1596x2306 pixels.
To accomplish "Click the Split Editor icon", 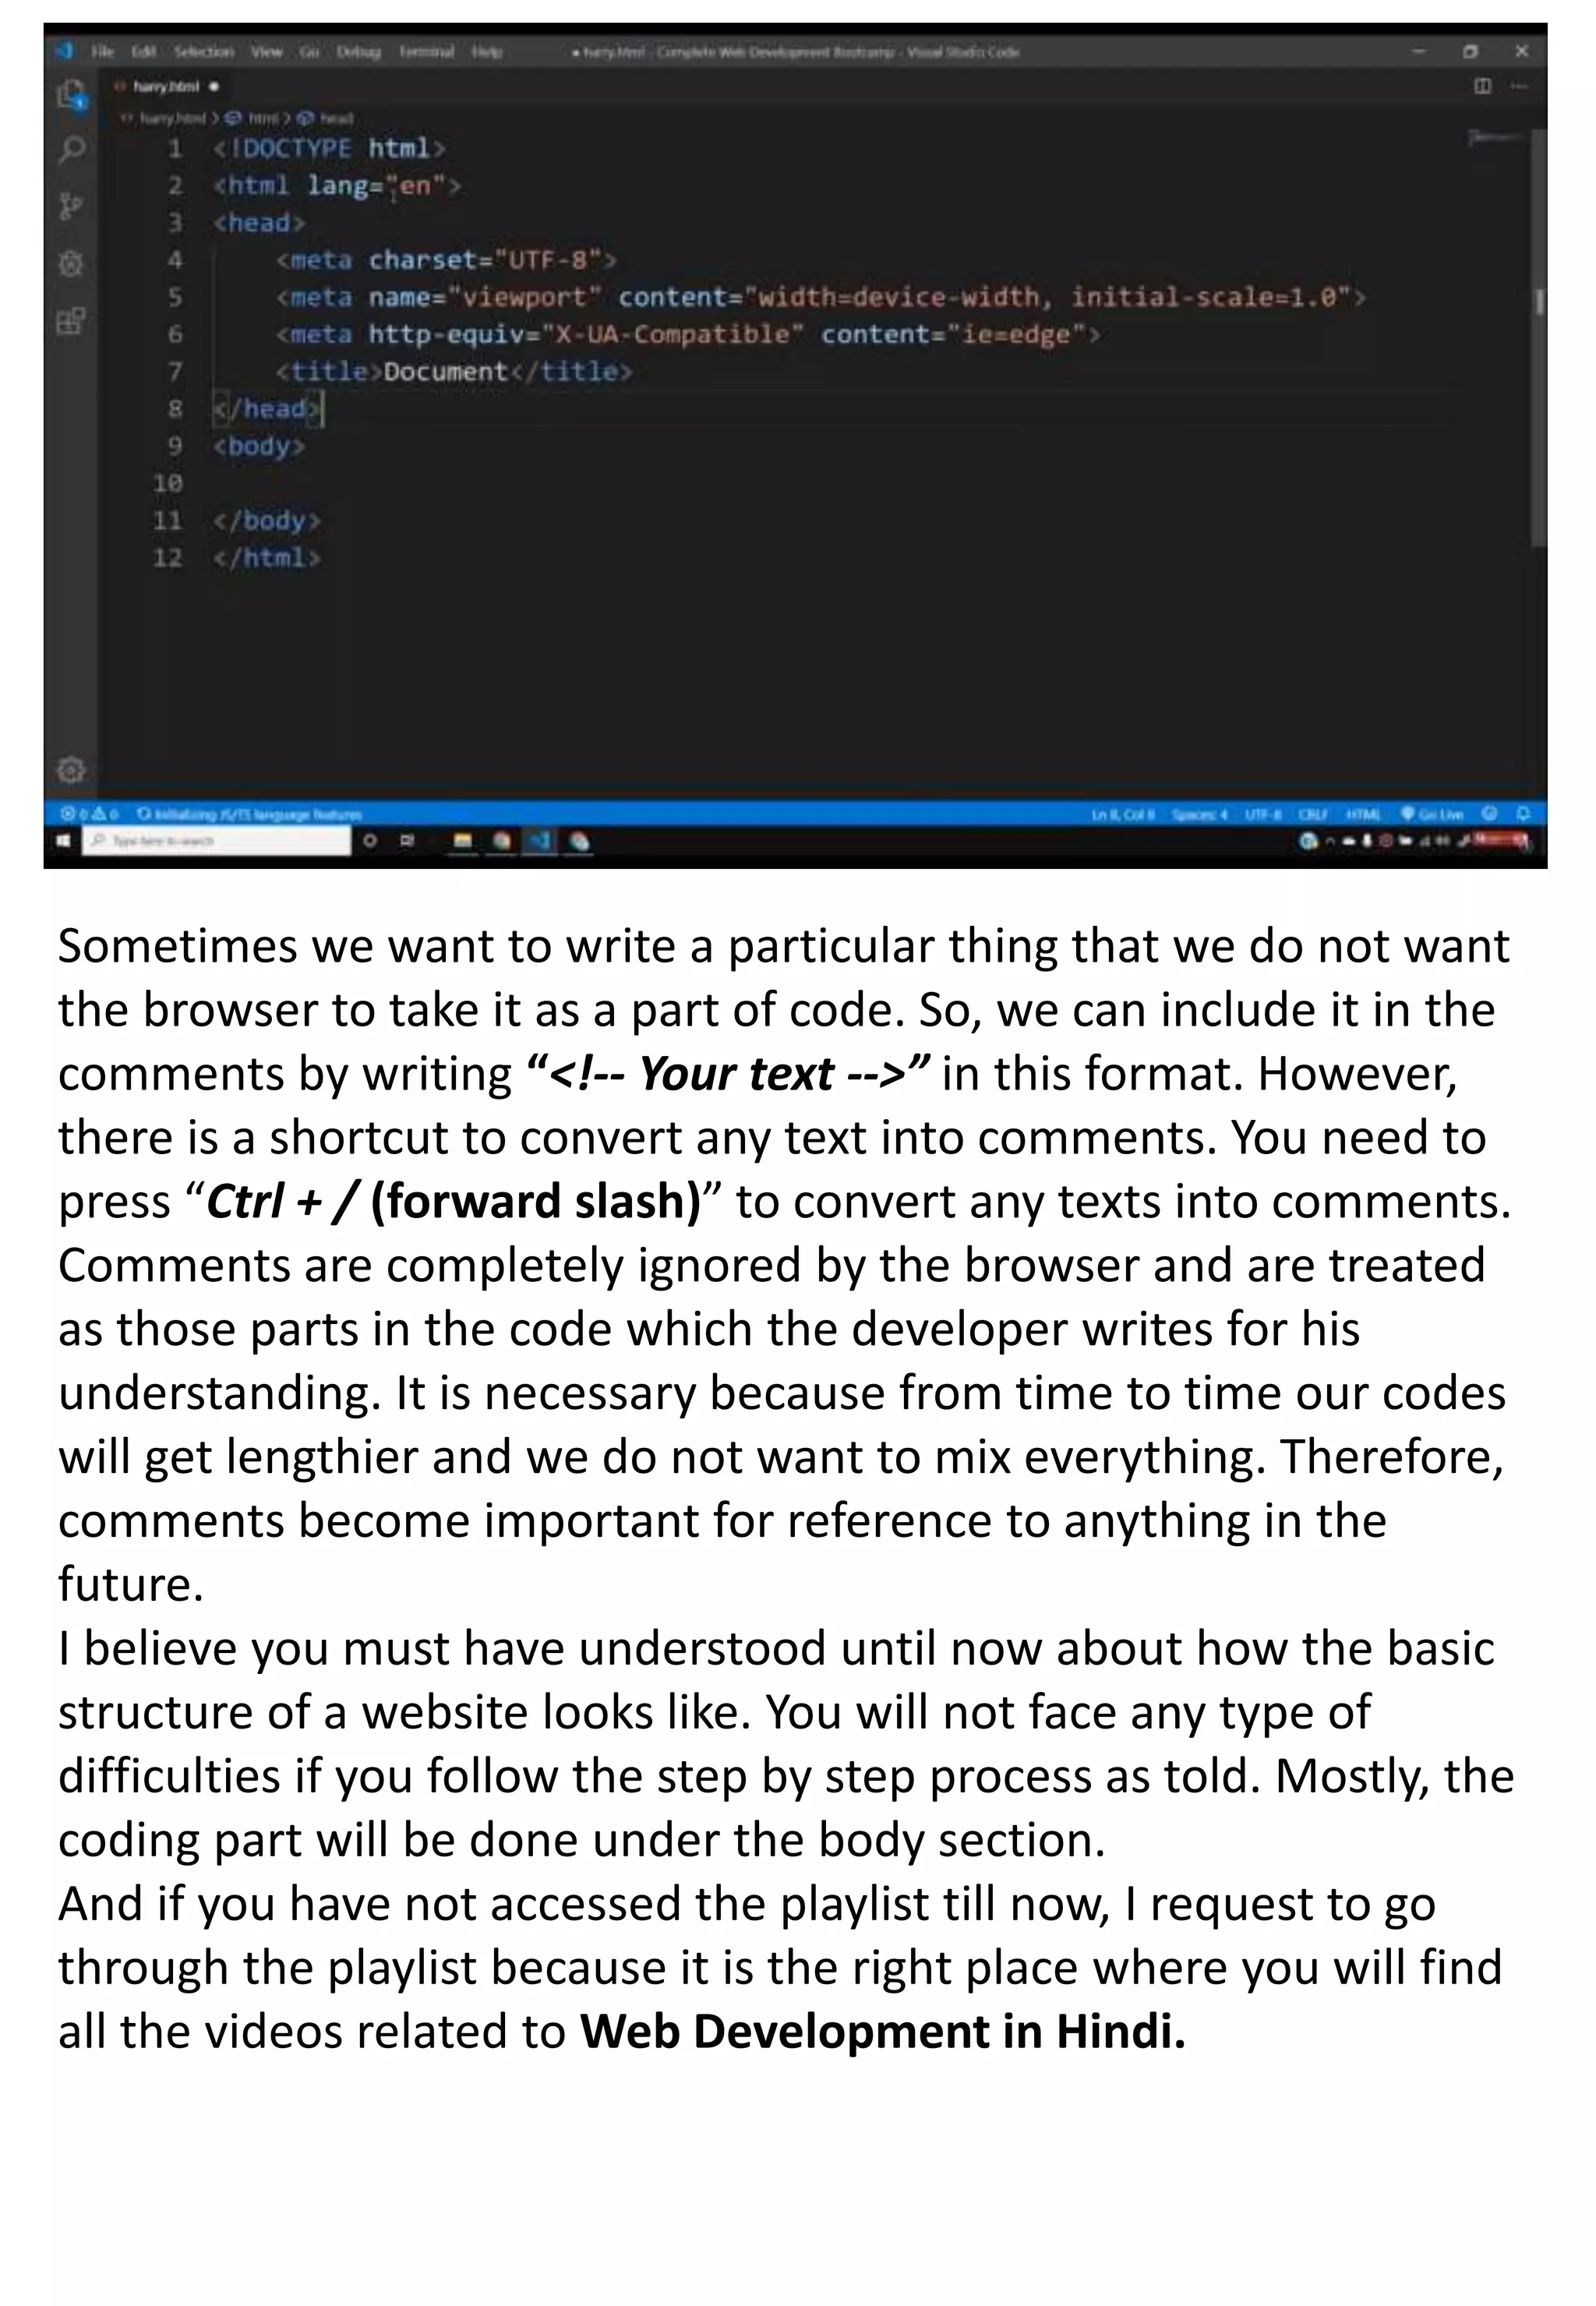I will 1483,86.
